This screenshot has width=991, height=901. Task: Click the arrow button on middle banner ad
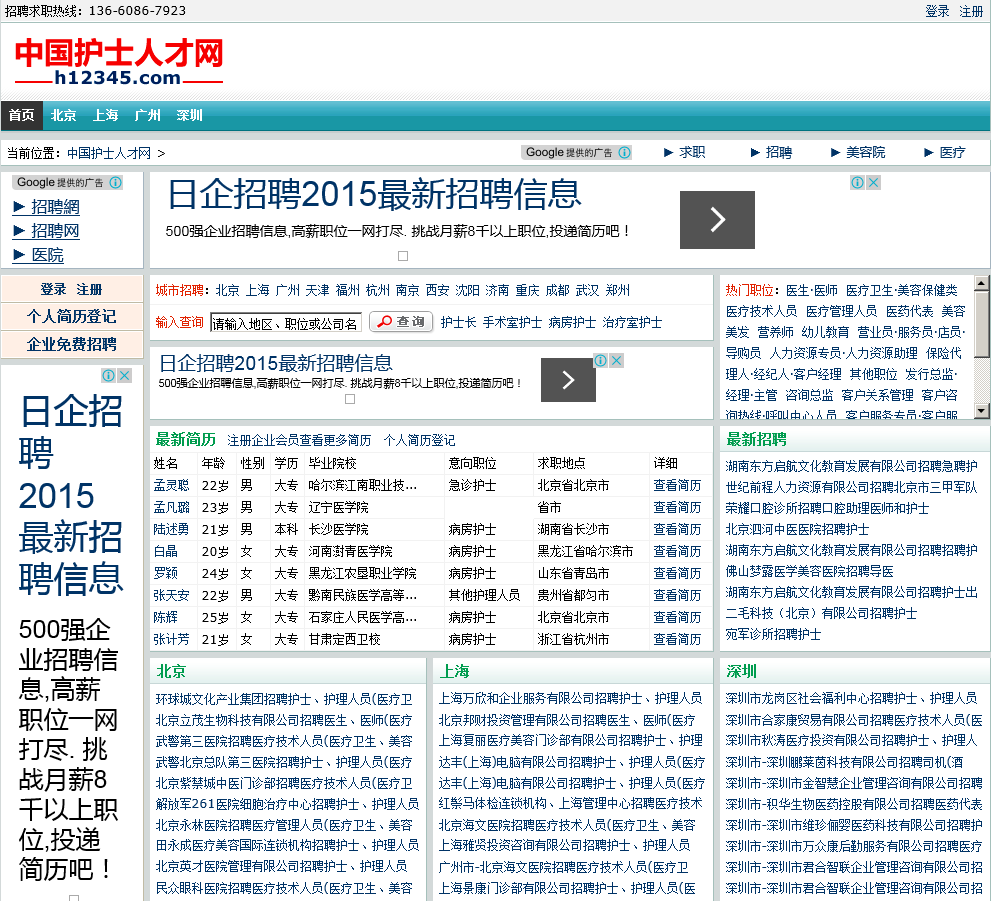(568, 380)
